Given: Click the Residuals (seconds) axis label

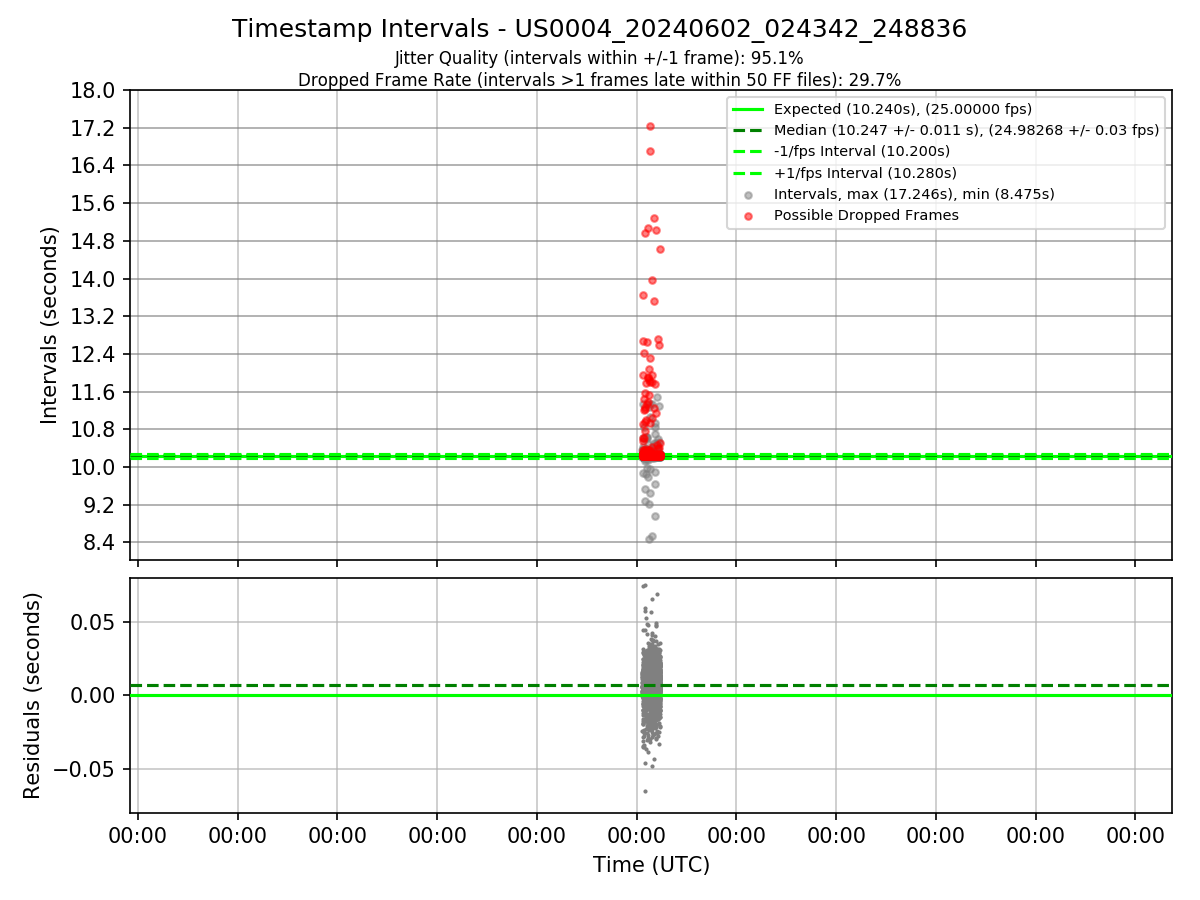Looking at the screenshot, I should pyautogui.click(x=32, y=696).
